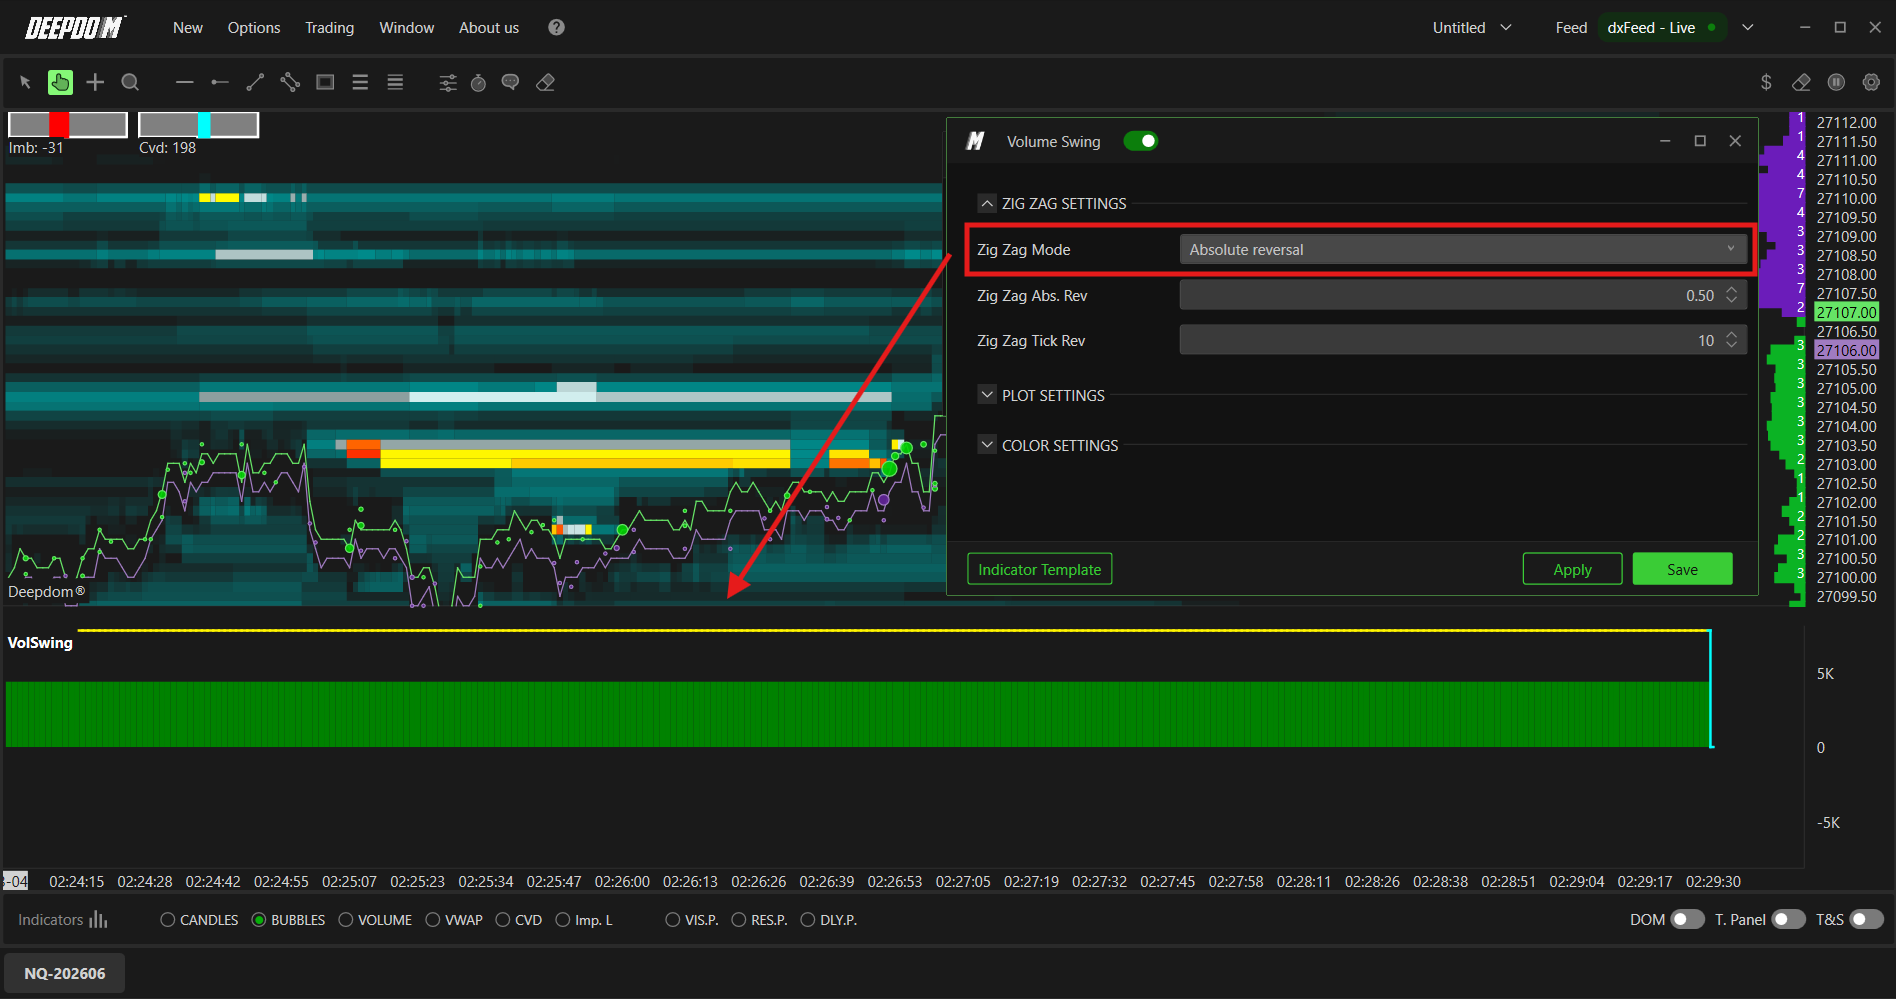Image resolution: width=1896 pixels, height=999 pixels.
Task: Select the CANDLES radio button
Action: tap(168, 920)
